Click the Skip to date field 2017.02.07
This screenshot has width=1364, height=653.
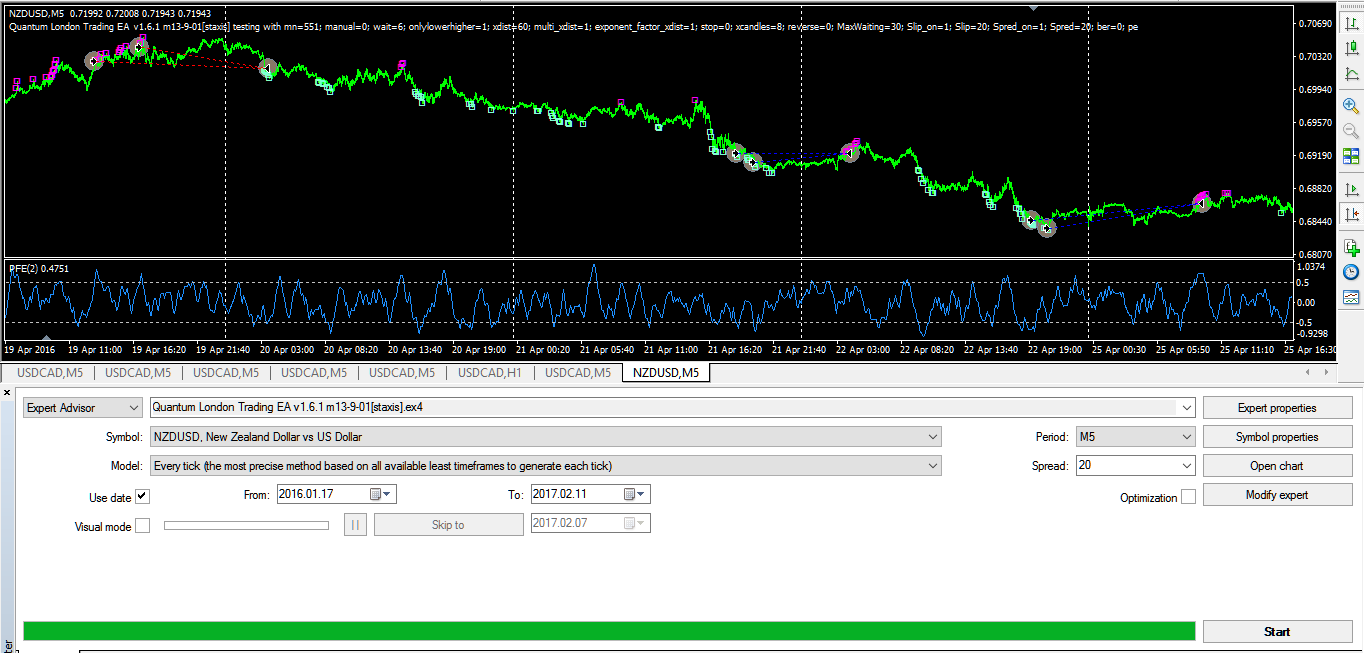[590, 523]
